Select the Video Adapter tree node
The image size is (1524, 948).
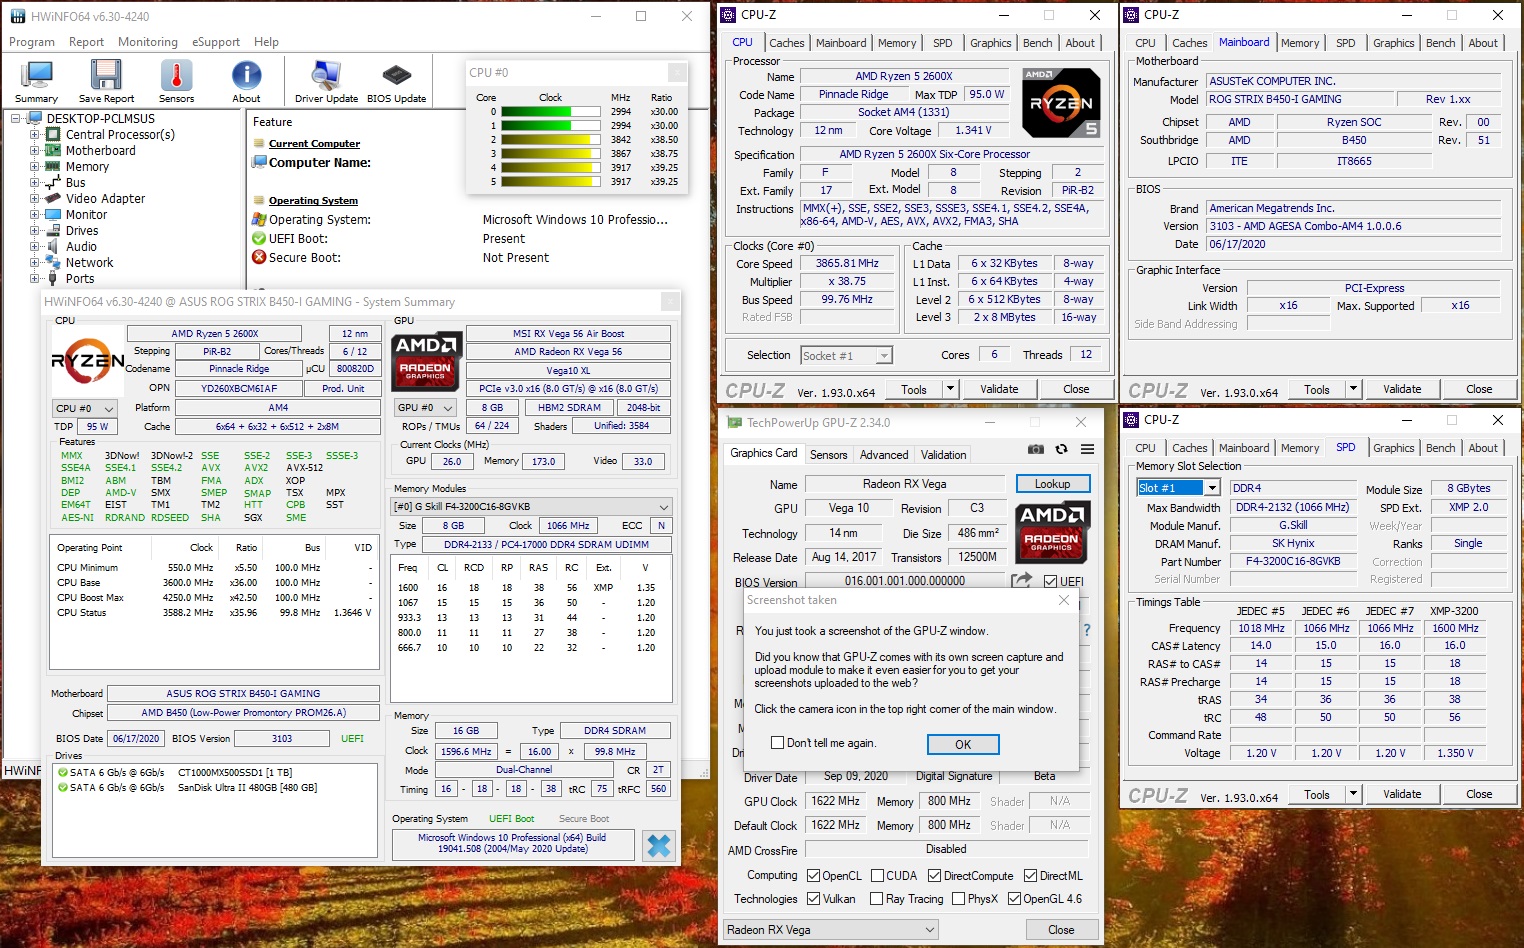[x=105, y=198]
